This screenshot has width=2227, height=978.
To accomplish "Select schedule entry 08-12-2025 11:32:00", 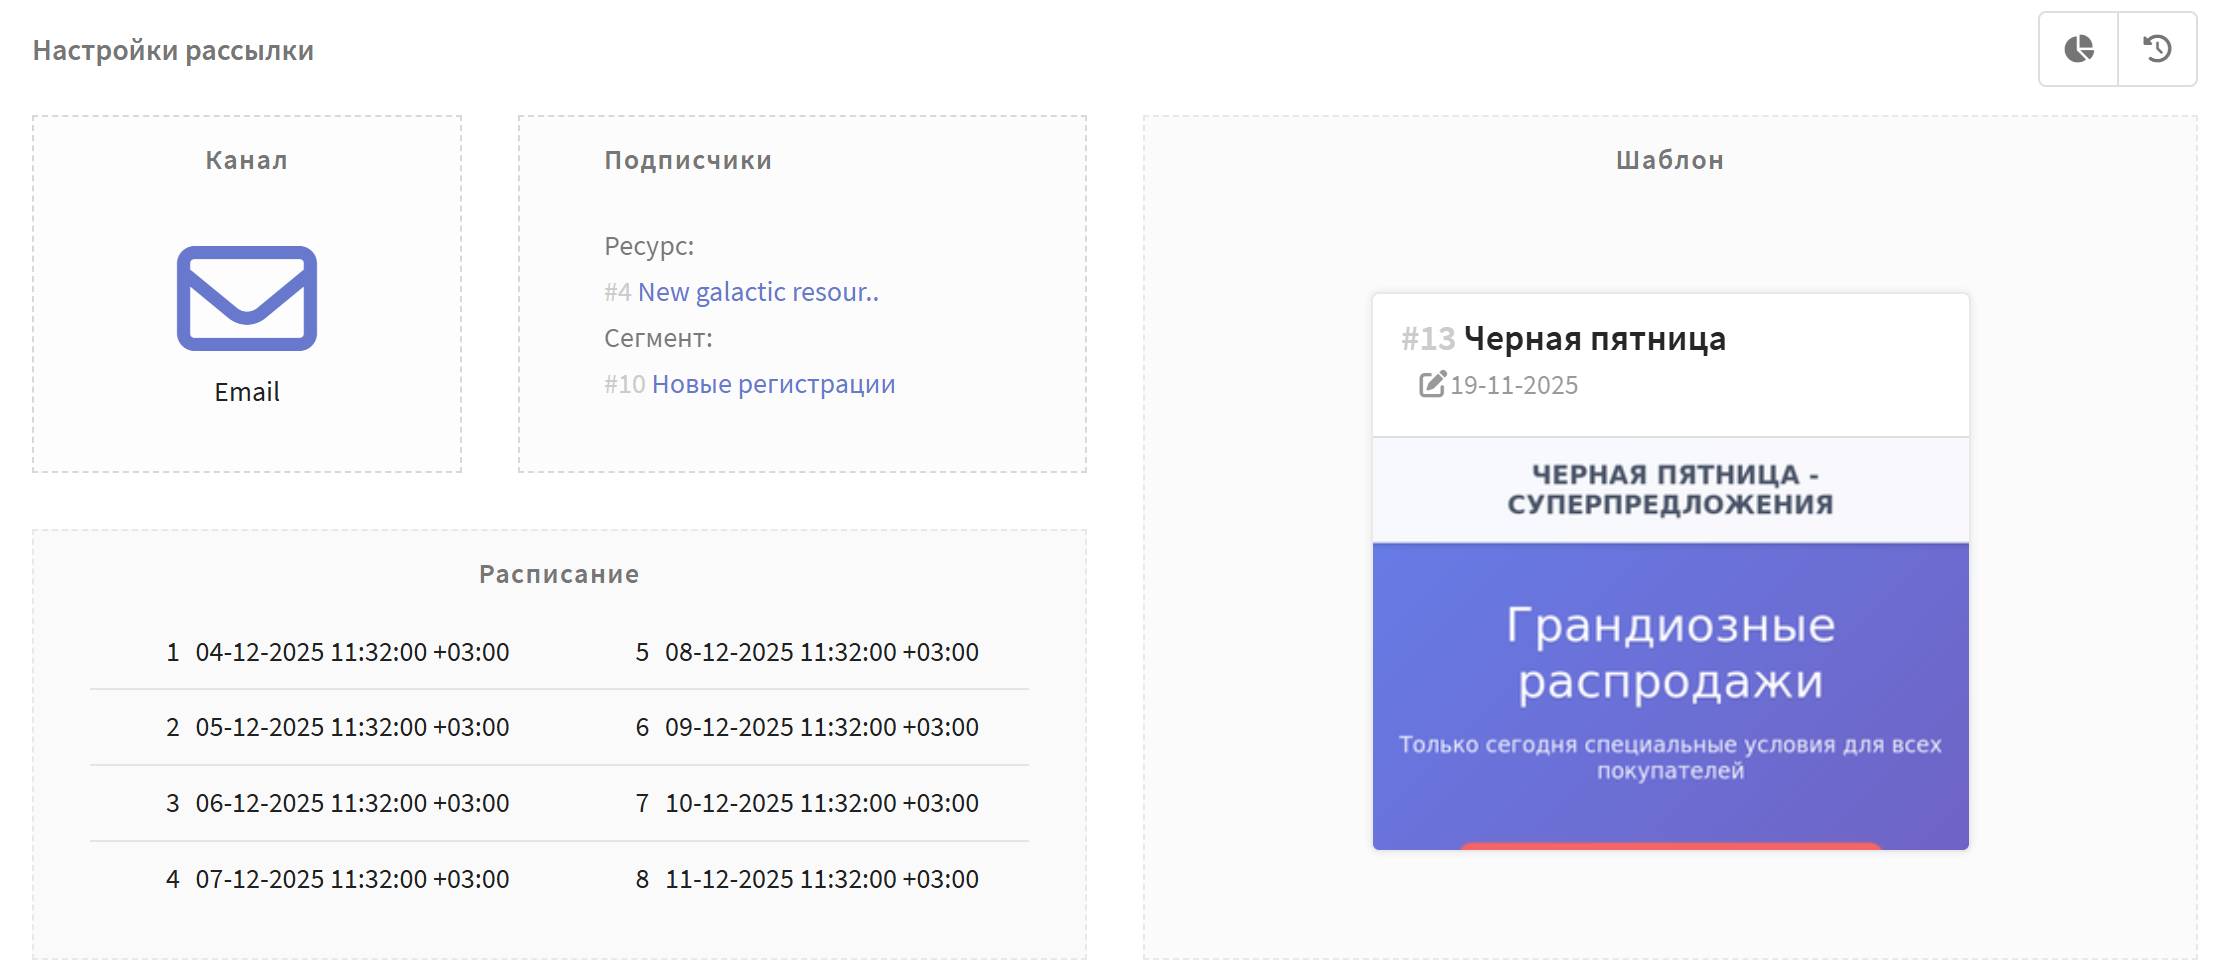I will [821, 652].
